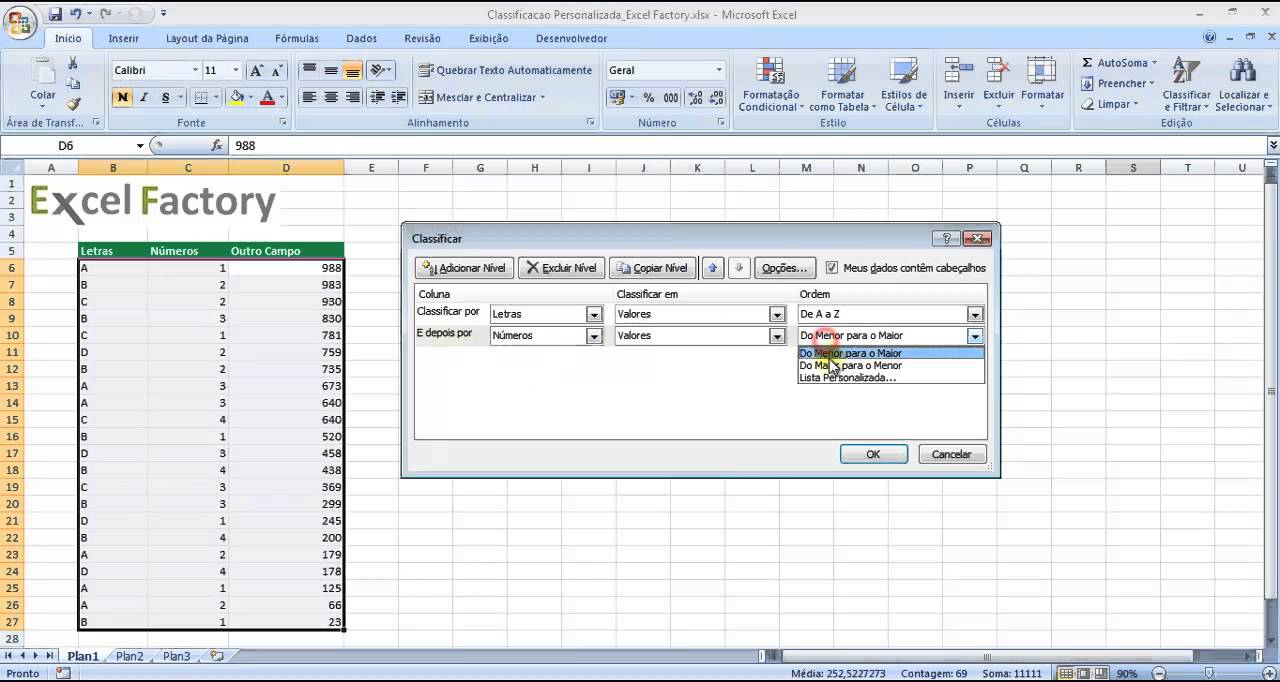This screenshot has height=682, width=1280.
Task: Open the Fórmulas tab
Action: (x=297, y=38)
